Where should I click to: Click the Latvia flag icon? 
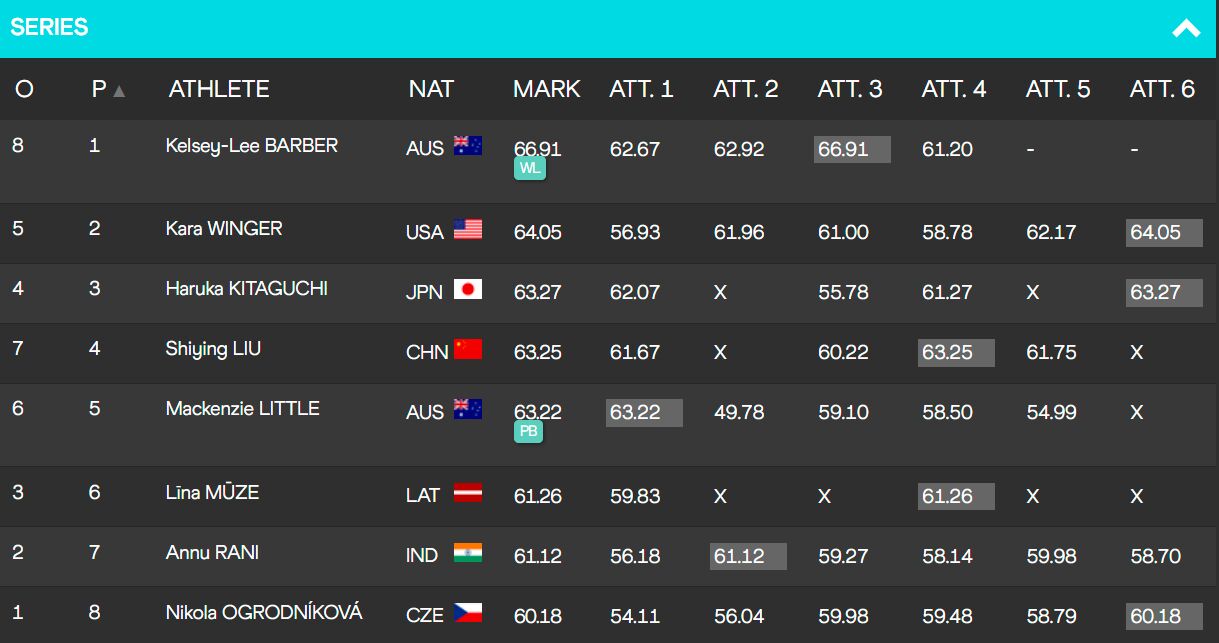coord(468,493)
